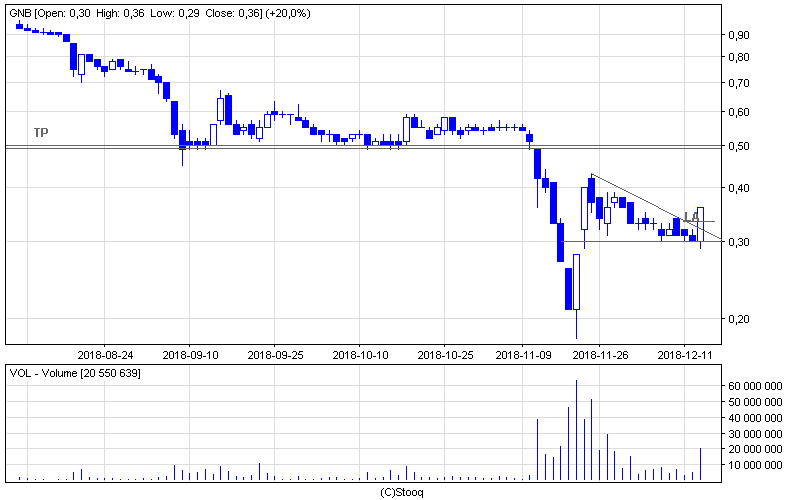Image resolution: width=800 pixels, height=500 pixels.
Task: Click the 0,60 price axis label
Action: [x=739, y=112]
